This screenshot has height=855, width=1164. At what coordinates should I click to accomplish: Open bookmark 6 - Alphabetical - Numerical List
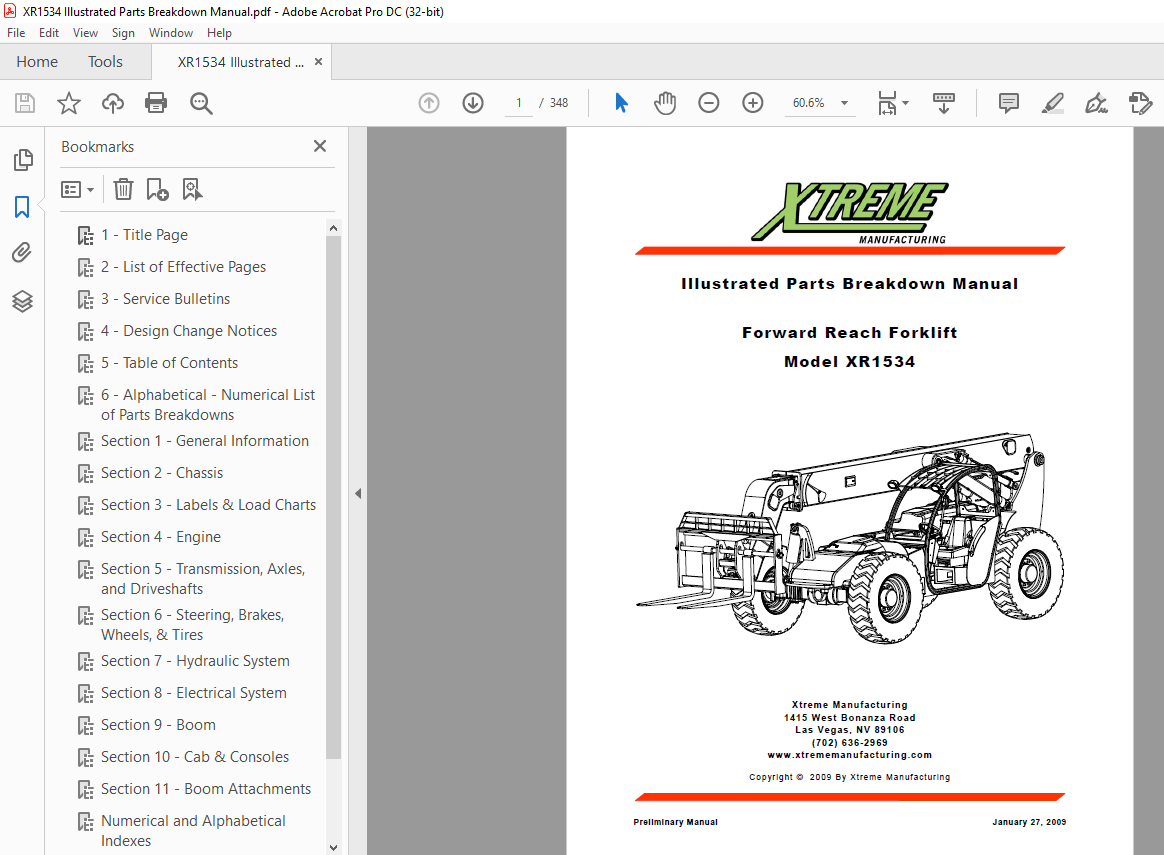coord(208,404)
